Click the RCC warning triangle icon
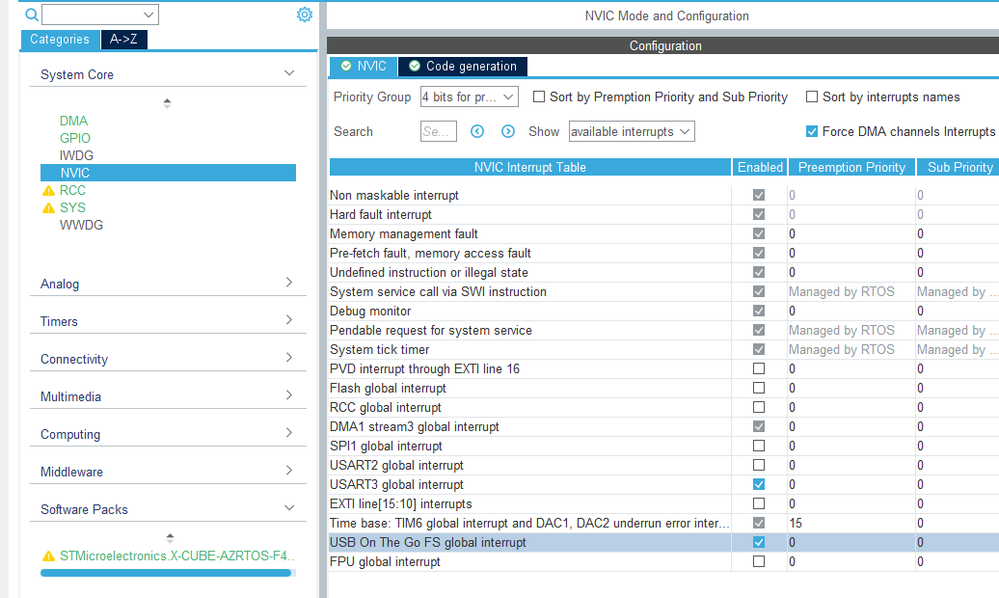 tap(48, 190)
